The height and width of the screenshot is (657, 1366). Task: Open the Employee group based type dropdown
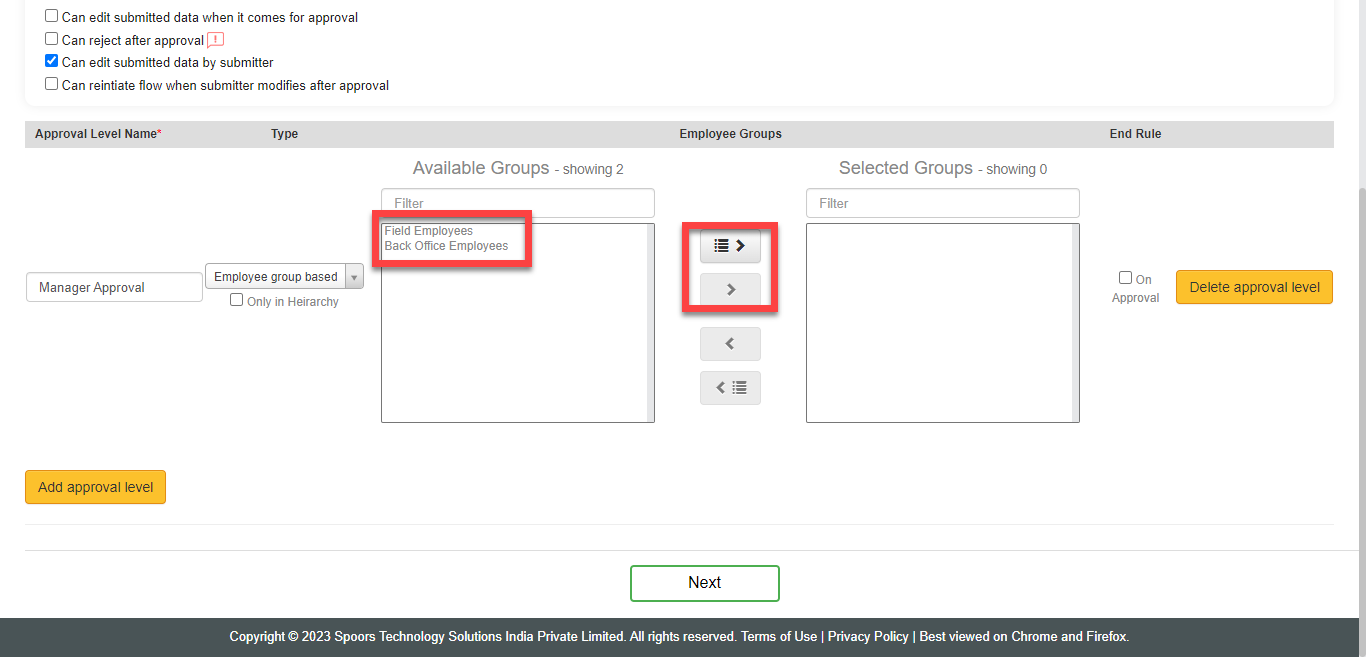click(x=284, y=277)
